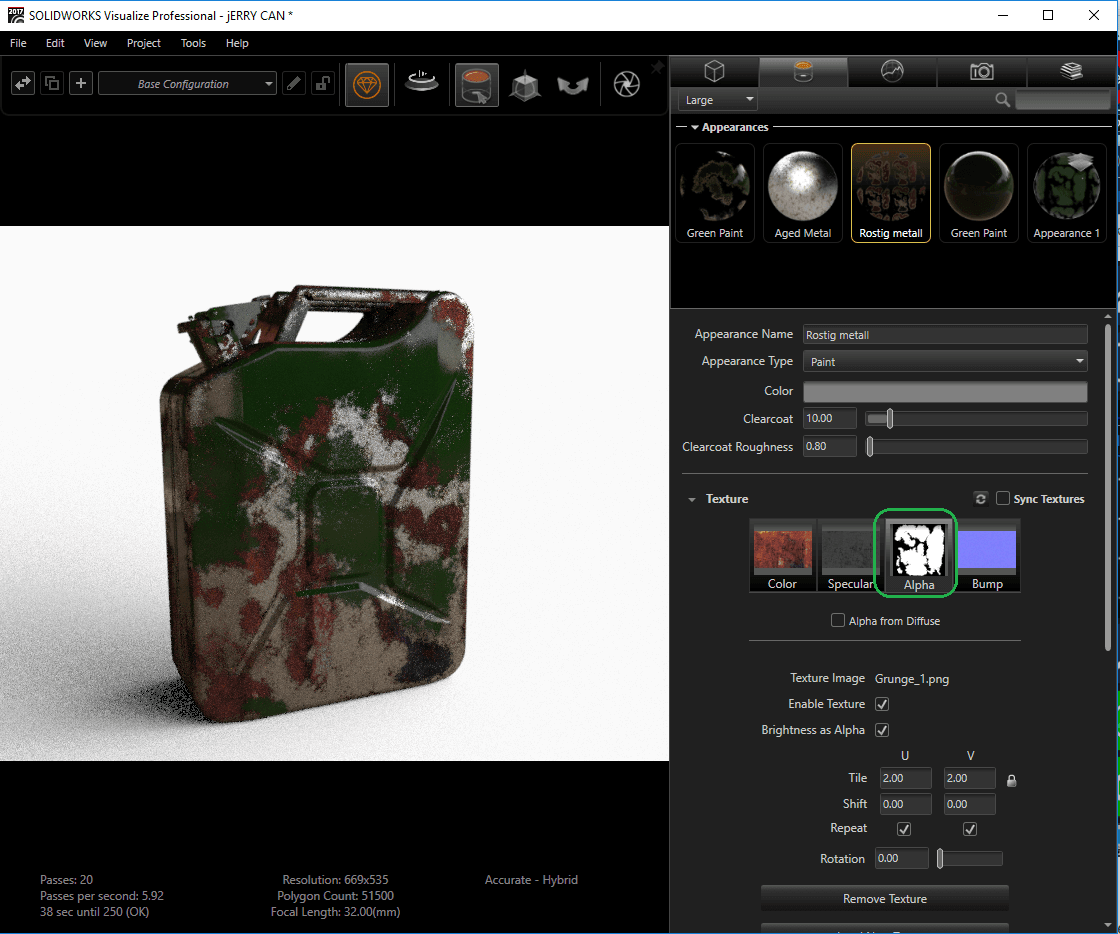Open the Appearance Type dropdown
The width and height of the screenshot is (1120, 934).
click(x=945, y=362)
